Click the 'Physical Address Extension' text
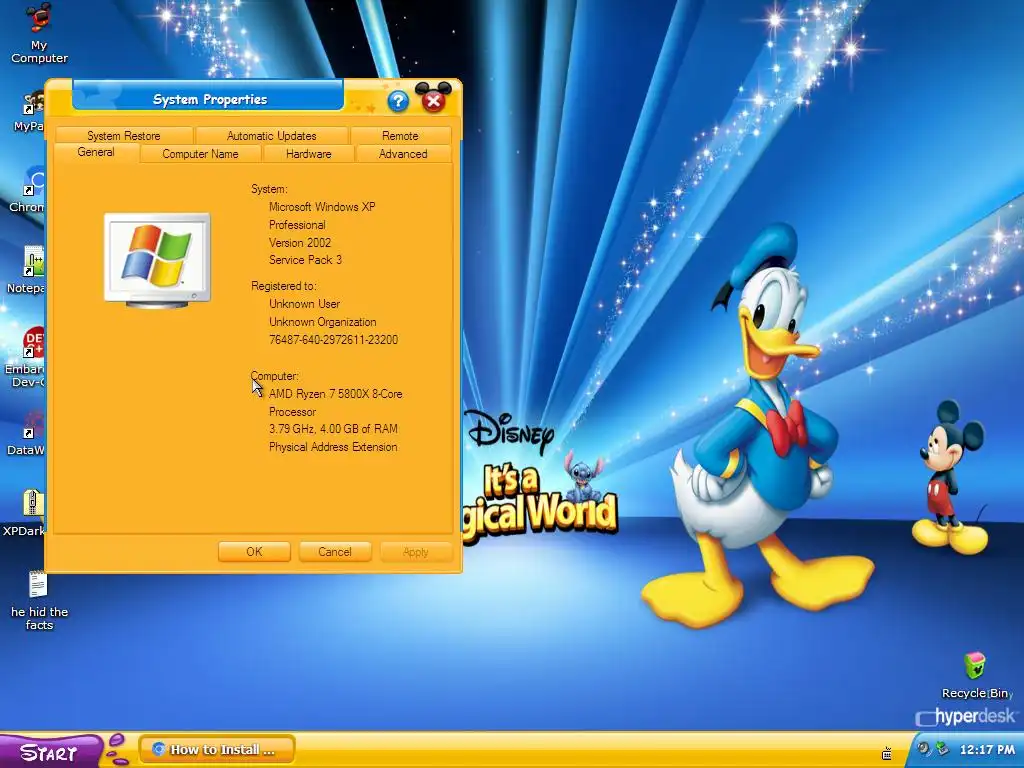This screenshot has height=768, width=1024. click(x=333, y=447)
